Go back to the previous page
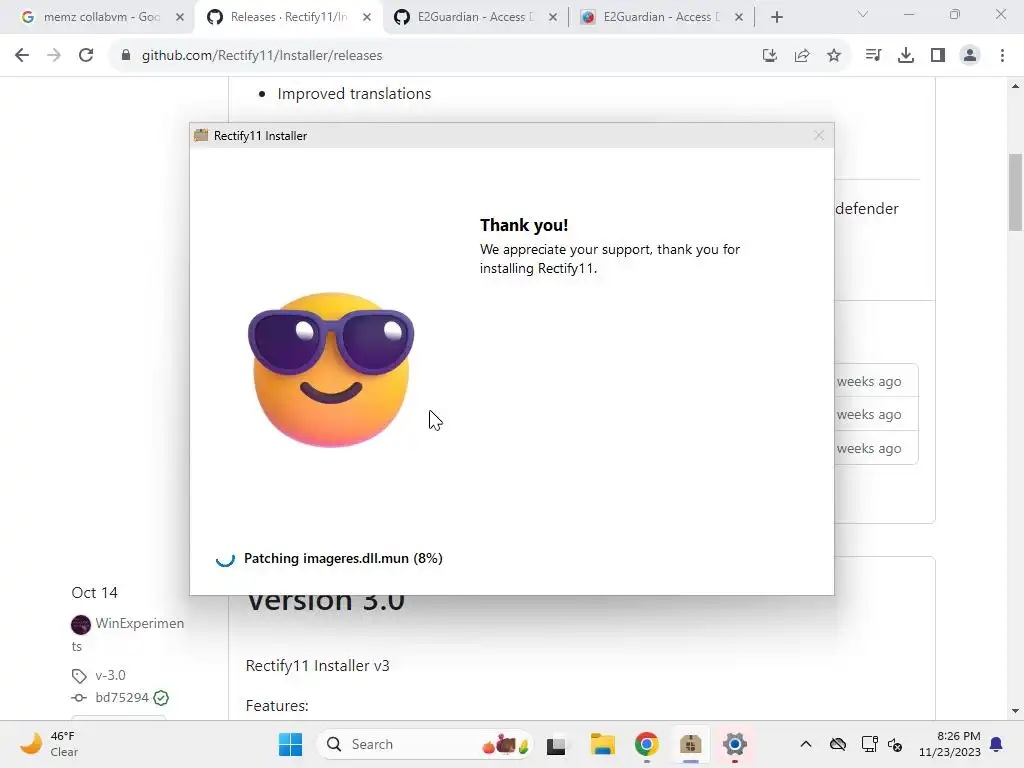 click(22, 56)
